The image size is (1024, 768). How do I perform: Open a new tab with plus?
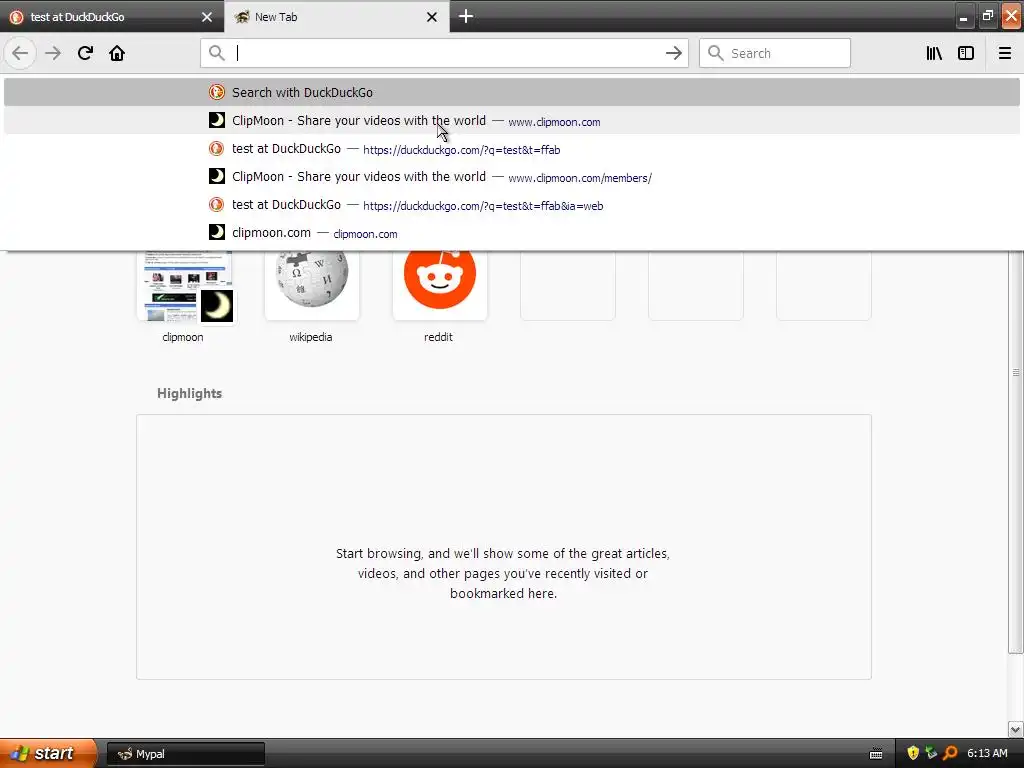click(466, 16)
